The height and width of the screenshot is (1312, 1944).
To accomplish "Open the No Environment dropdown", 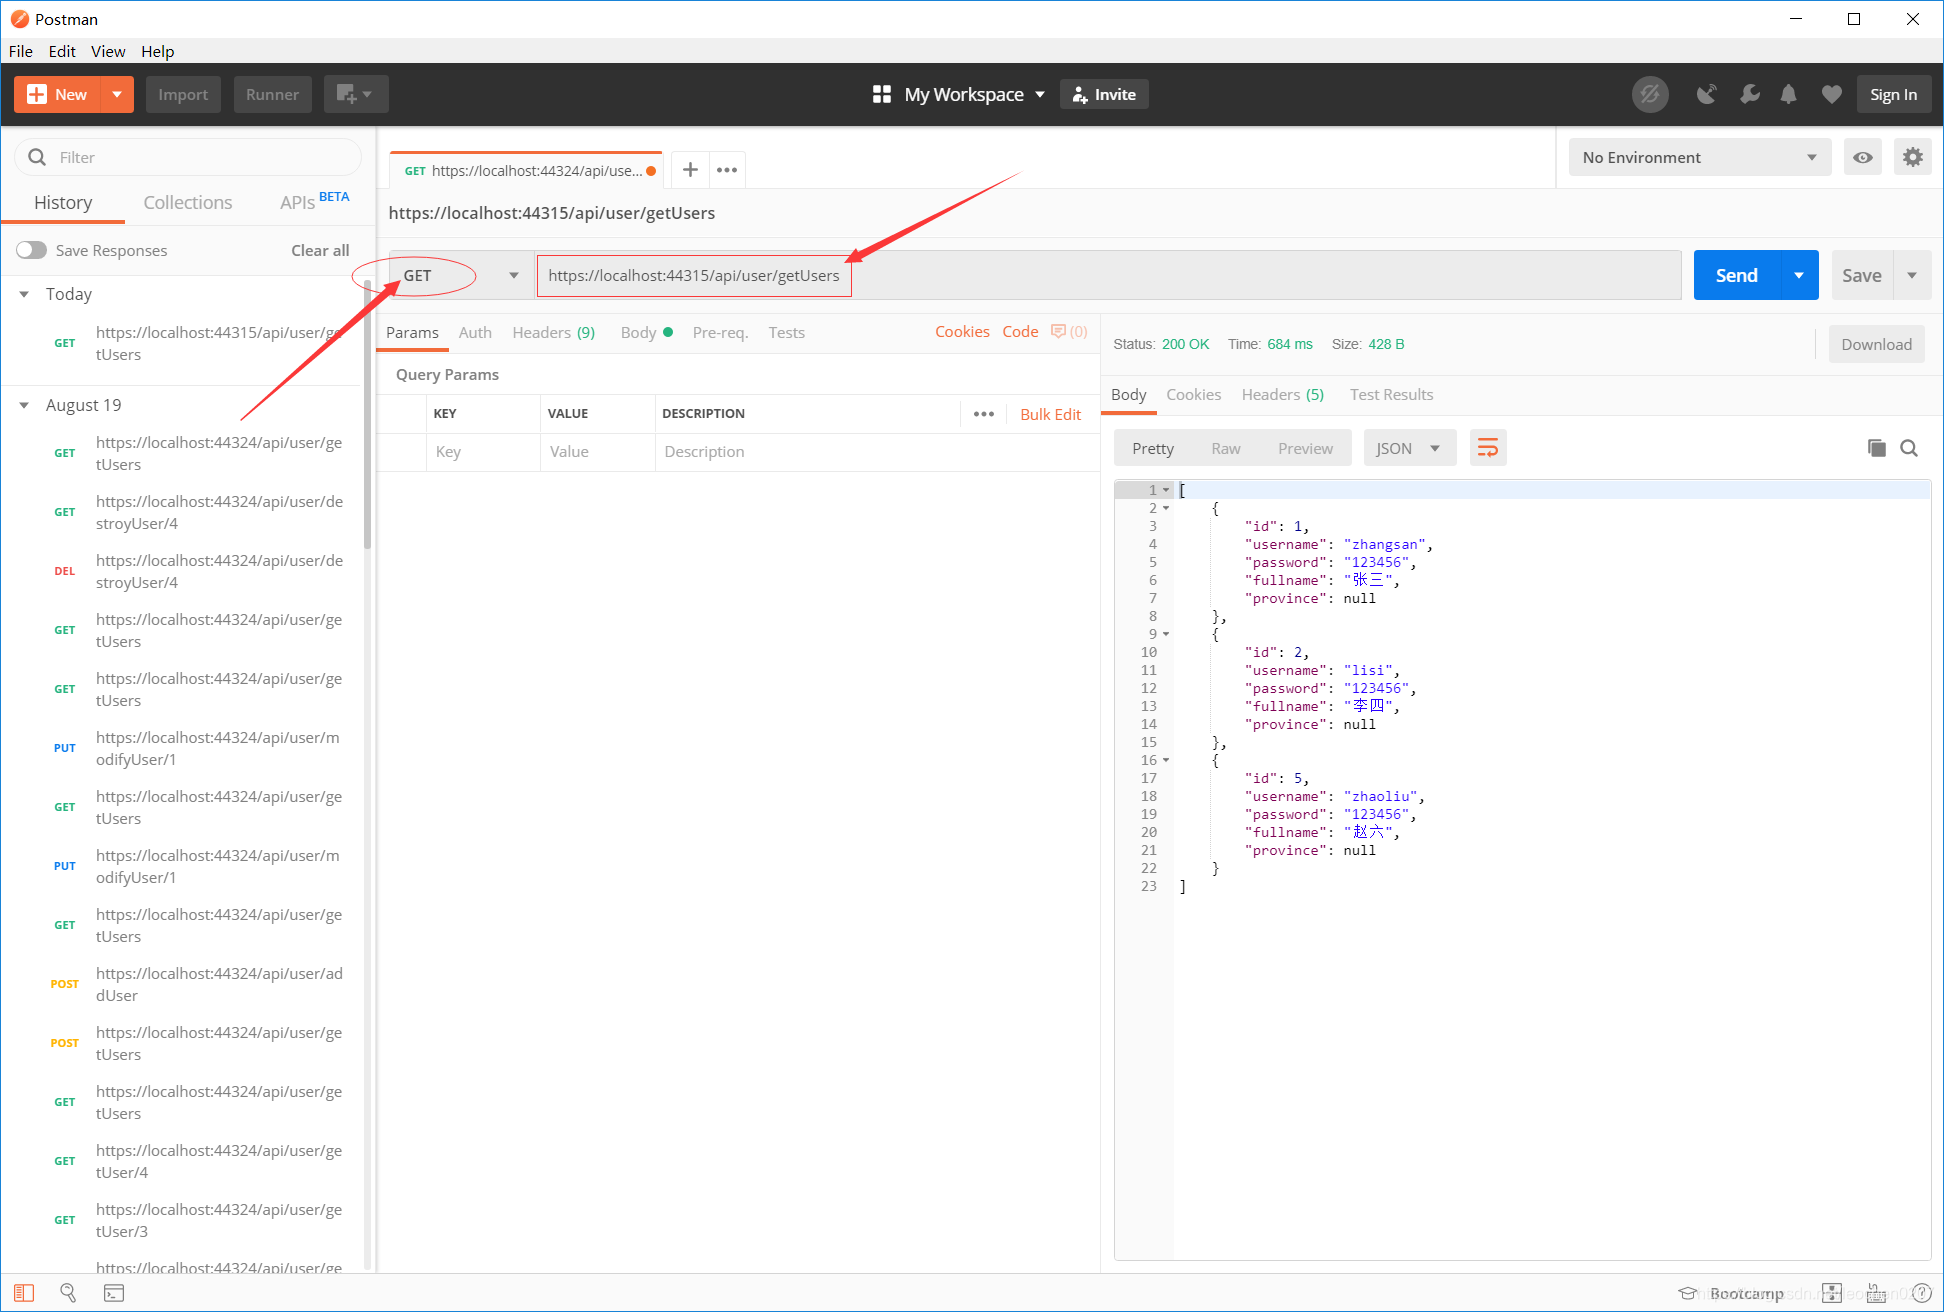I will [x=1698, y=157].
